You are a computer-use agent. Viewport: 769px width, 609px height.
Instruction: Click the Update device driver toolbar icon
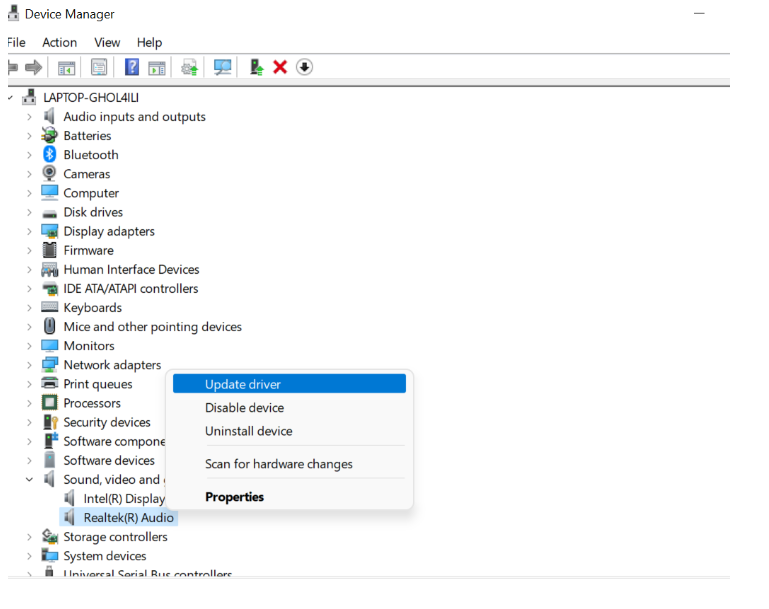(190, 67)
